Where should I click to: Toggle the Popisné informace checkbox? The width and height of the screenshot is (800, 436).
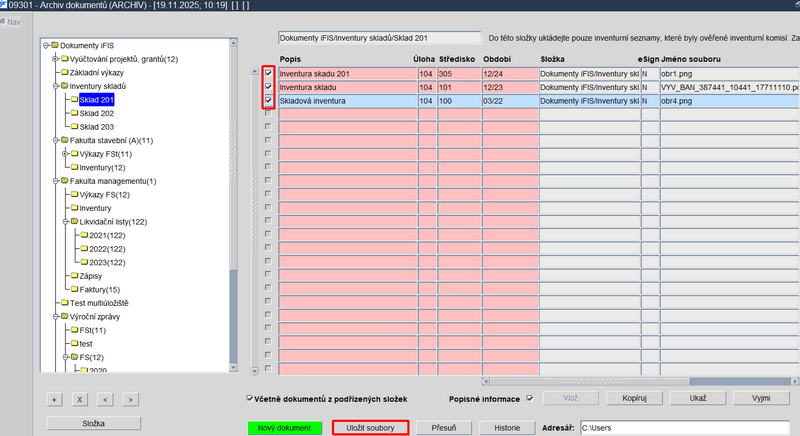530,398
